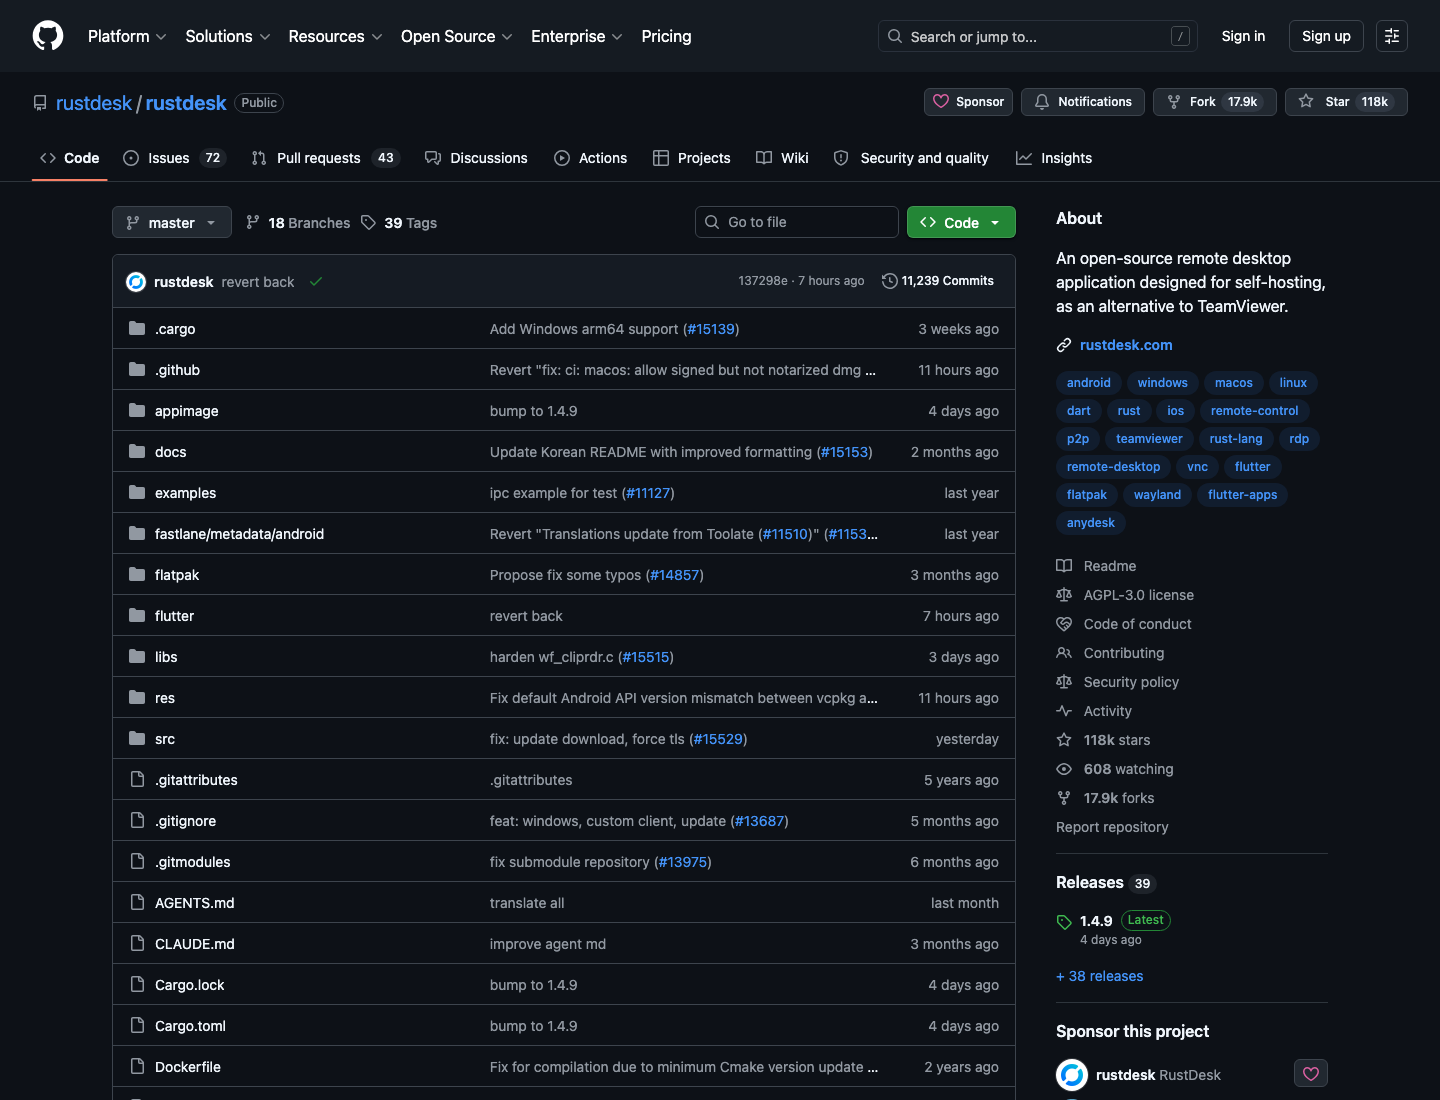Click the rustdesk avatar in the commit header

pos(136,282)
